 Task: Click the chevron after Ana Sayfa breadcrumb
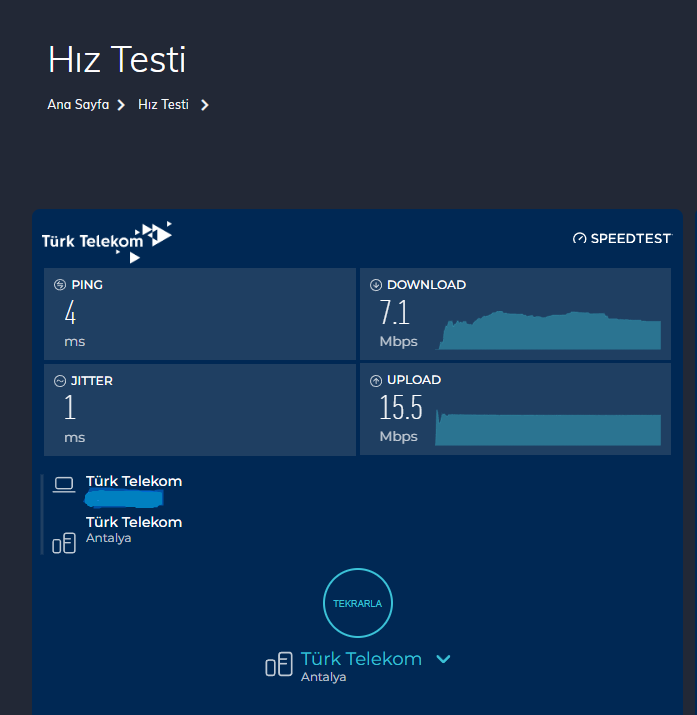point(121,105)
